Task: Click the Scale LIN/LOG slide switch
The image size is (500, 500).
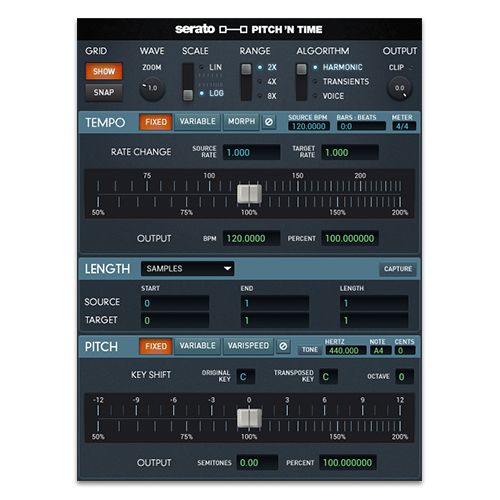Action: tap(188, 82)
